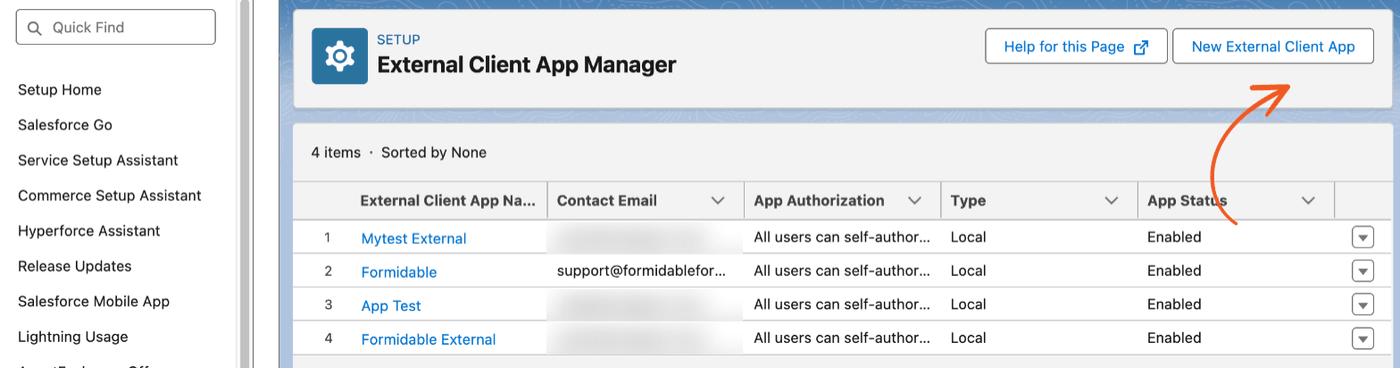Screen dimensions: 1400x368
Task: Open Hyperforce Assistant in sidebar
Action: tap(89, 231)
